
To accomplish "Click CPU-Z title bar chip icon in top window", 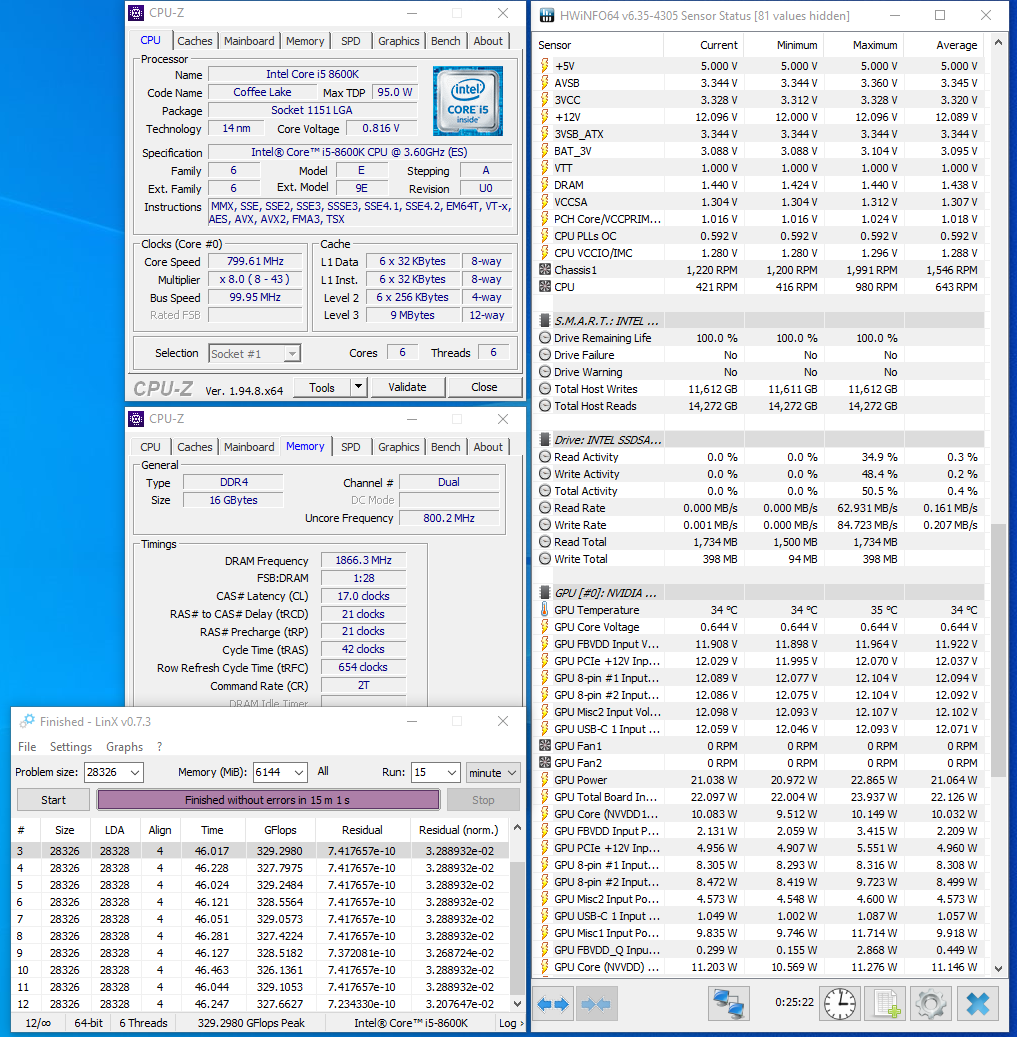I will 136,13.
